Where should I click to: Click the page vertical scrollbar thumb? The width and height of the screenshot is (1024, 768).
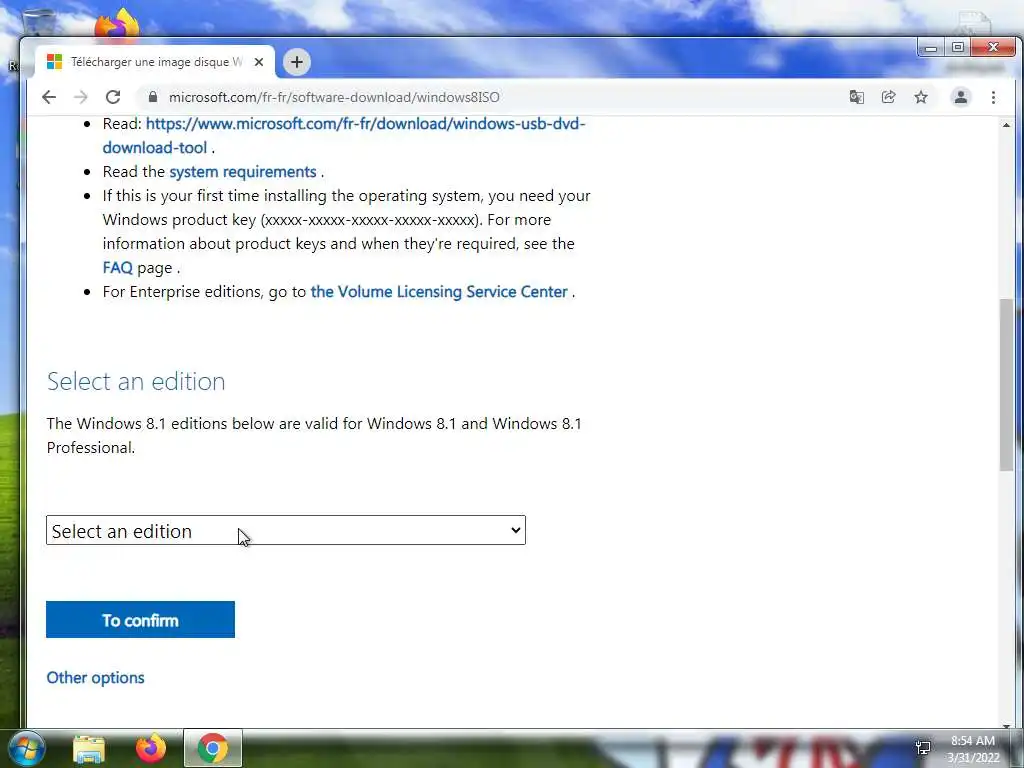[x=1006, y=384]
